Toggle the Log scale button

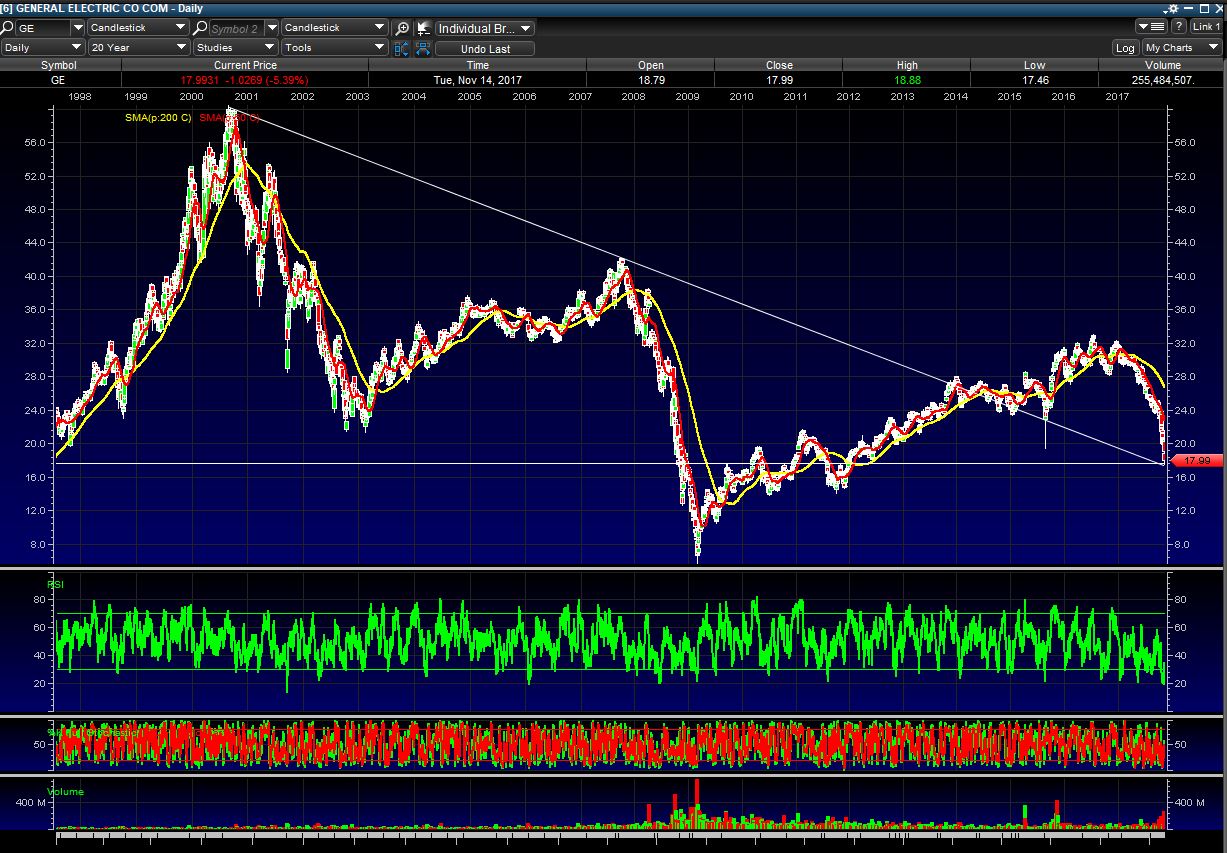(x=1126, y=48)
